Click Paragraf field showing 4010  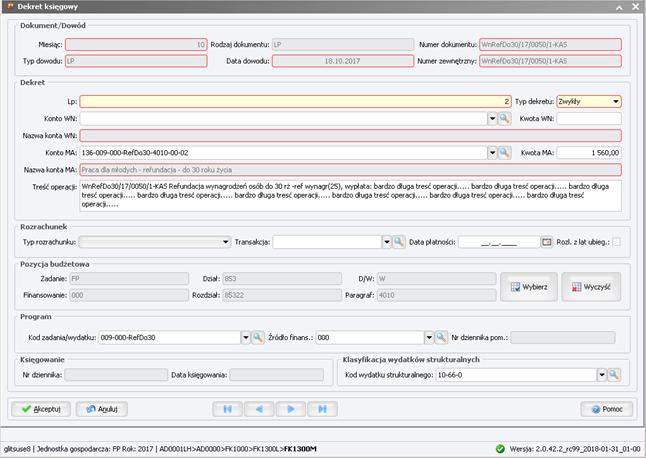click(x=436, y=295)
